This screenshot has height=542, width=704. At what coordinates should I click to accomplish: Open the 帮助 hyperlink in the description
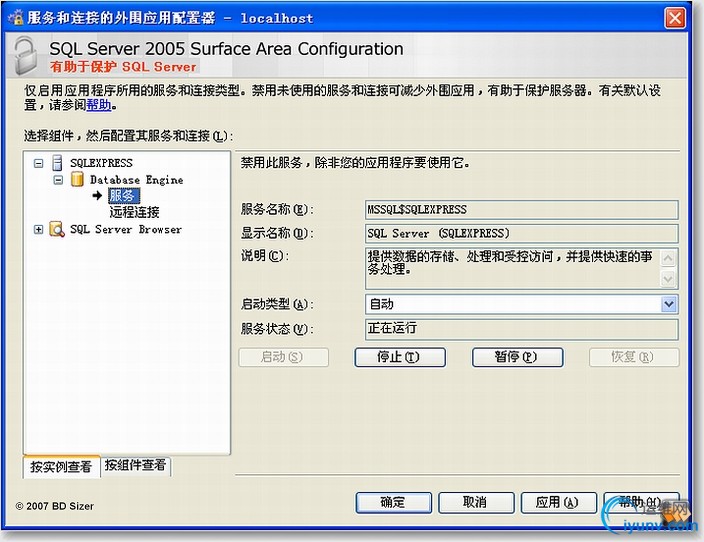coord(98,105)
